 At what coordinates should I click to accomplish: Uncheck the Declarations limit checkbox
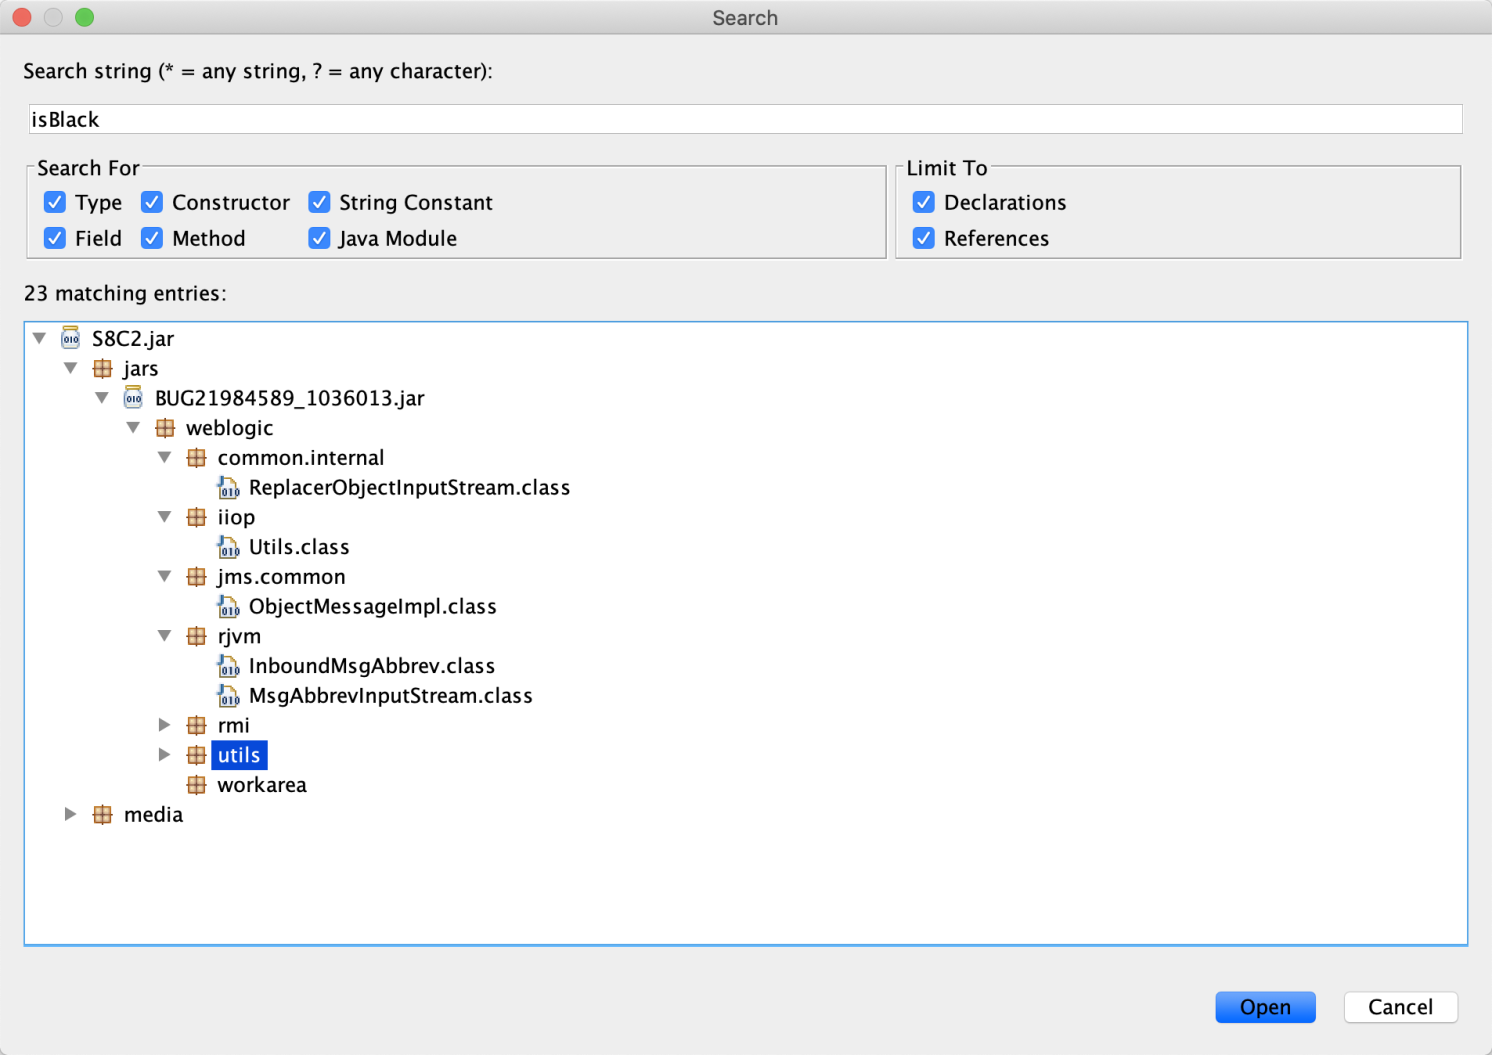click(924, 202)
